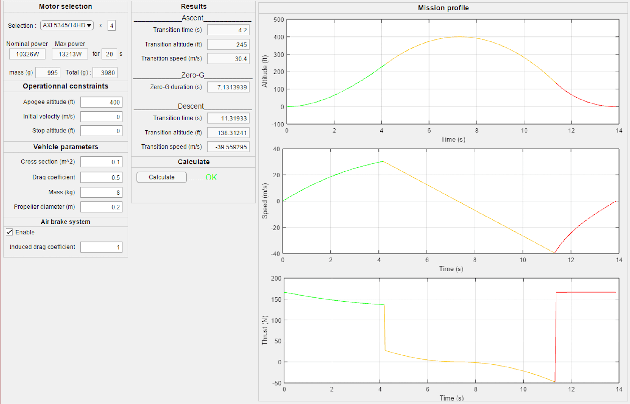Click the Apogee altitude input field
This screenshot has width=630, height=404.
click(101, 102)
